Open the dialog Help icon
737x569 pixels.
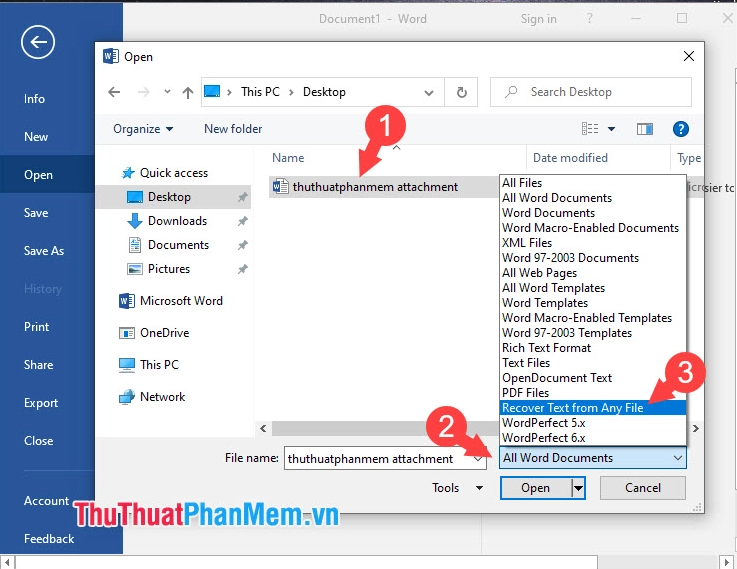(681, 129)
